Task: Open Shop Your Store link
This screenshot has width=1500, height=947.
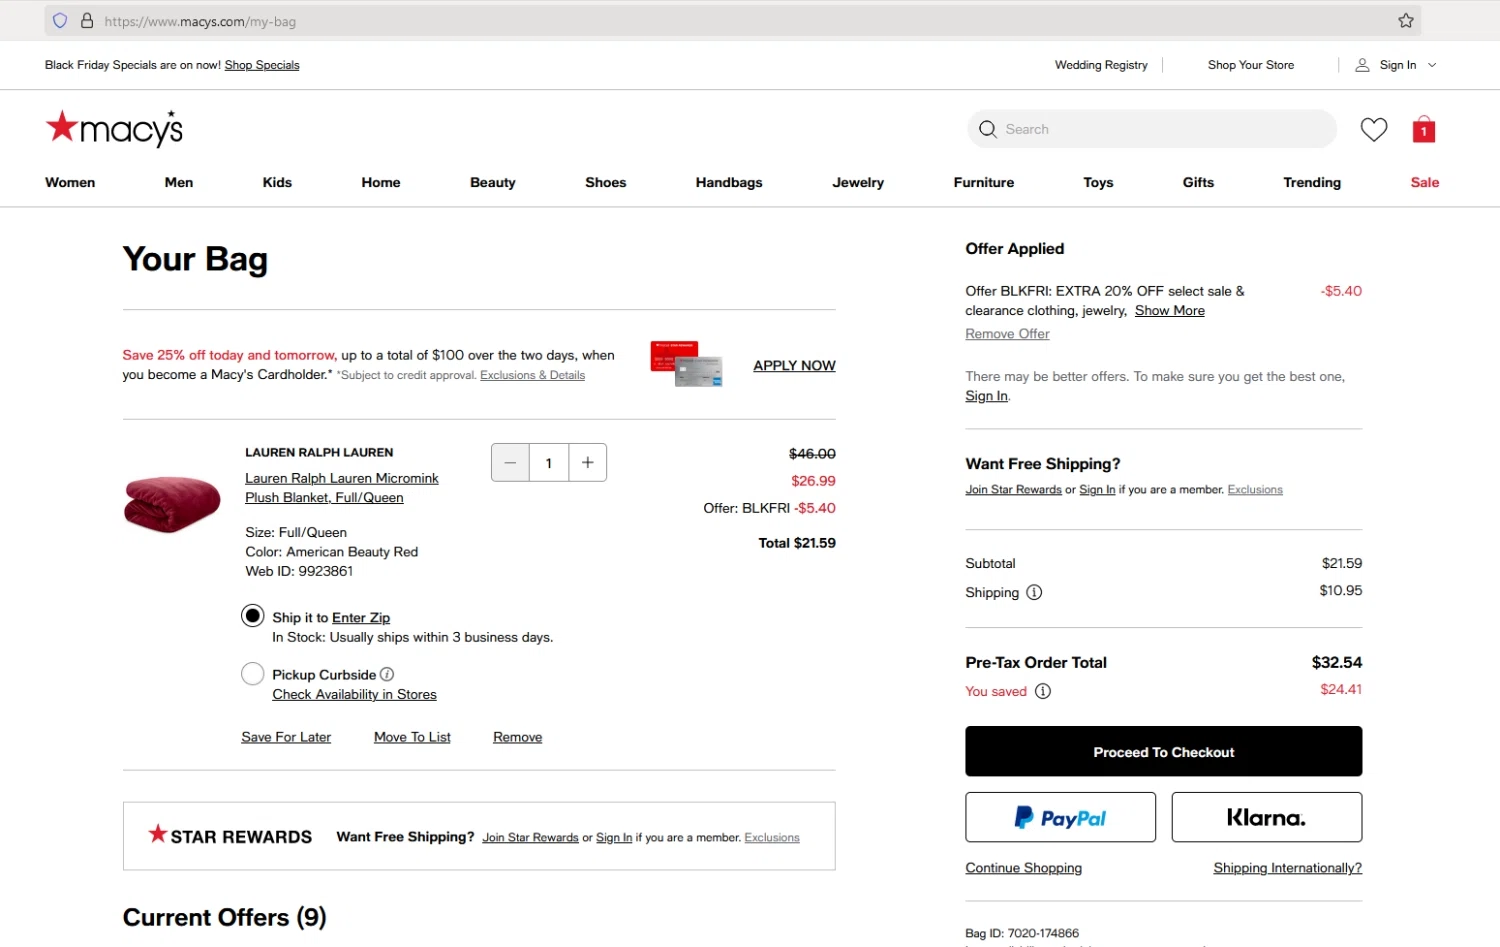Action: click(1250, 65)
